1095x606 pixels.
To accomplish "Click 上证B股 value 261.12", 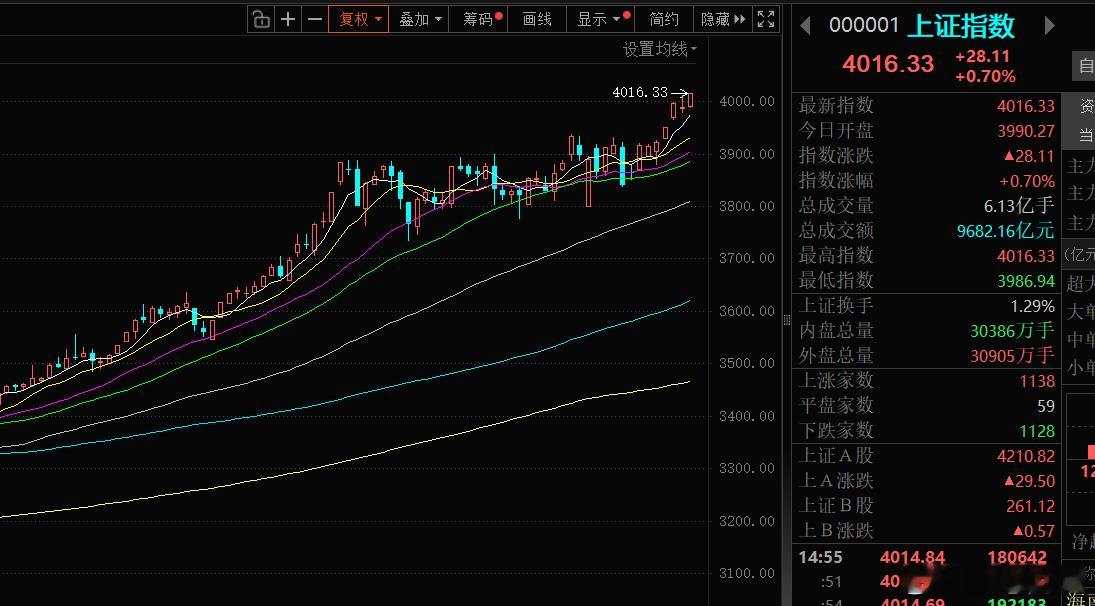I will tap(1031, 506).
